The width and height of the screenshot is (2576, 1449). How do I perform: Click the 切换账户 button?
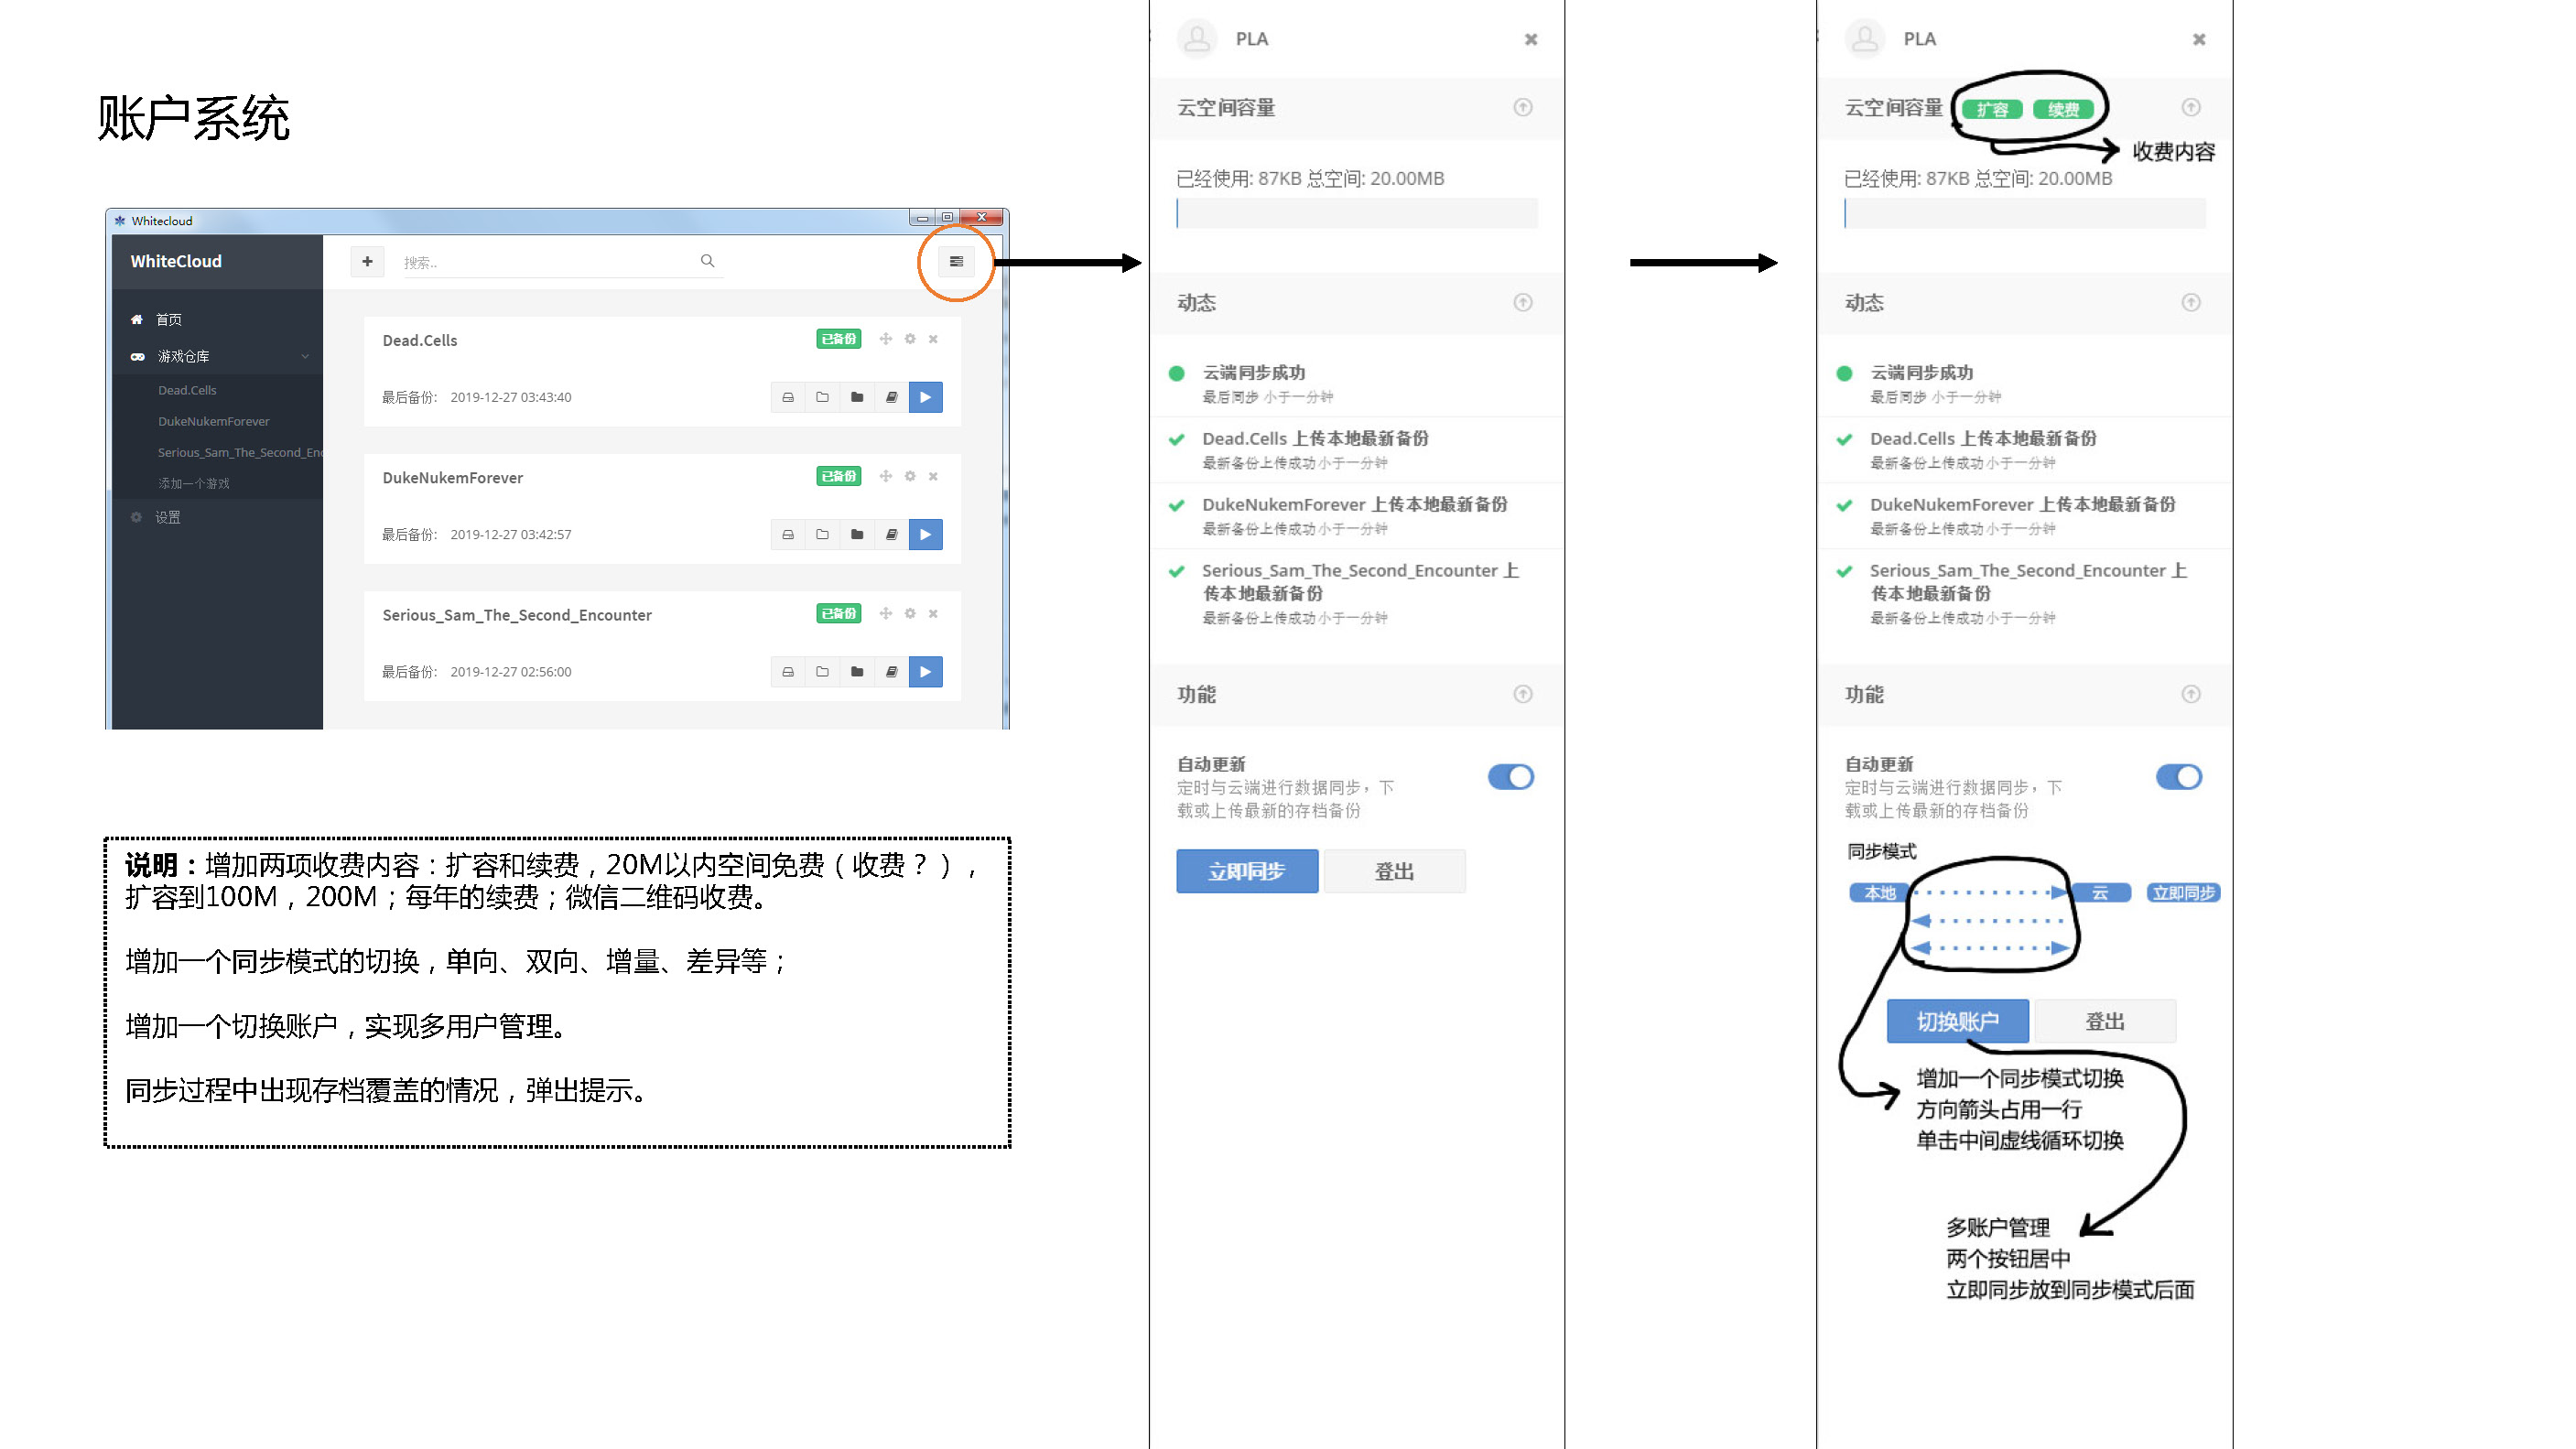pyautogui.click(x=1957, y=1021)
